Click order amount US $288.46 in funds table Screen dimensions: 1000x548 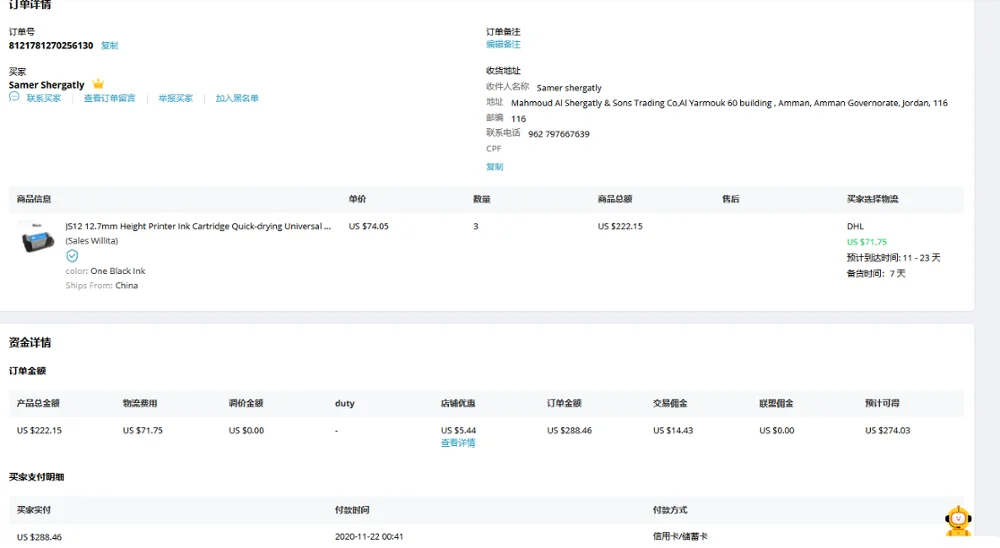click(570, 431)
